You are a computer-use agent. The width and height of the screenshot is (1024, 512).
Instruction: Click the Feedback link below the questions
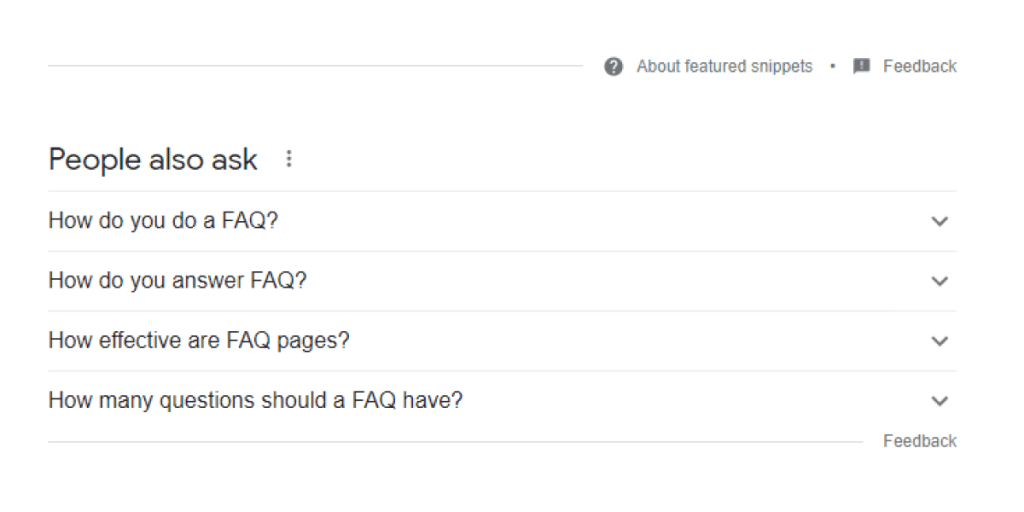(920, 441)
